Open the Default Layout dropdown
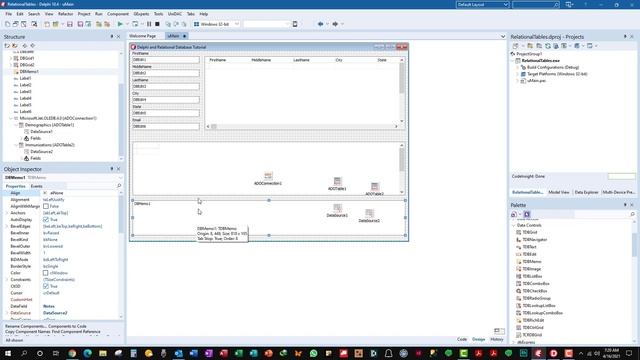 [506, 4]
